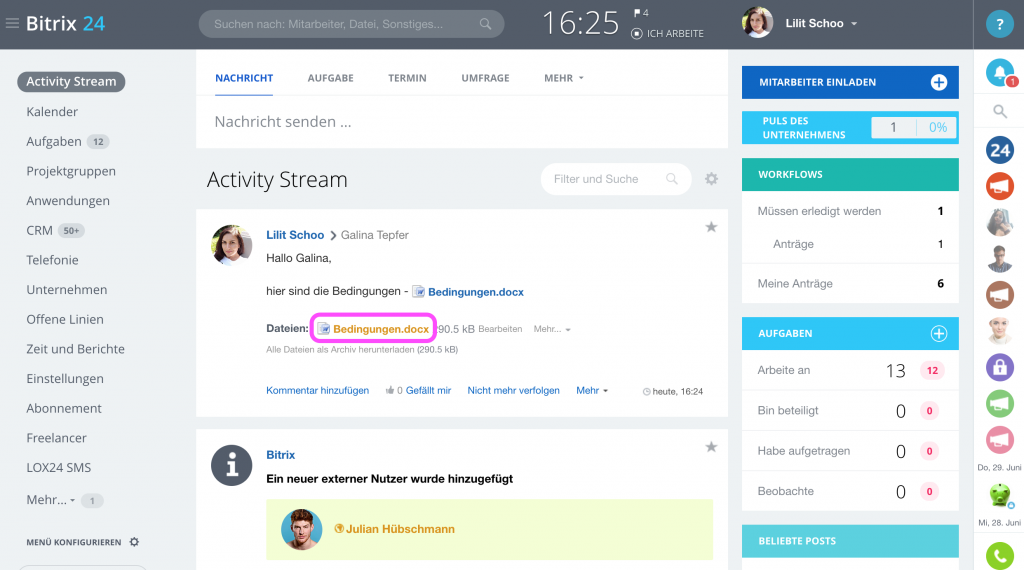Open Aufgaben in the left menu
This screenshot has width=1024, height=570.
(54, 142)
